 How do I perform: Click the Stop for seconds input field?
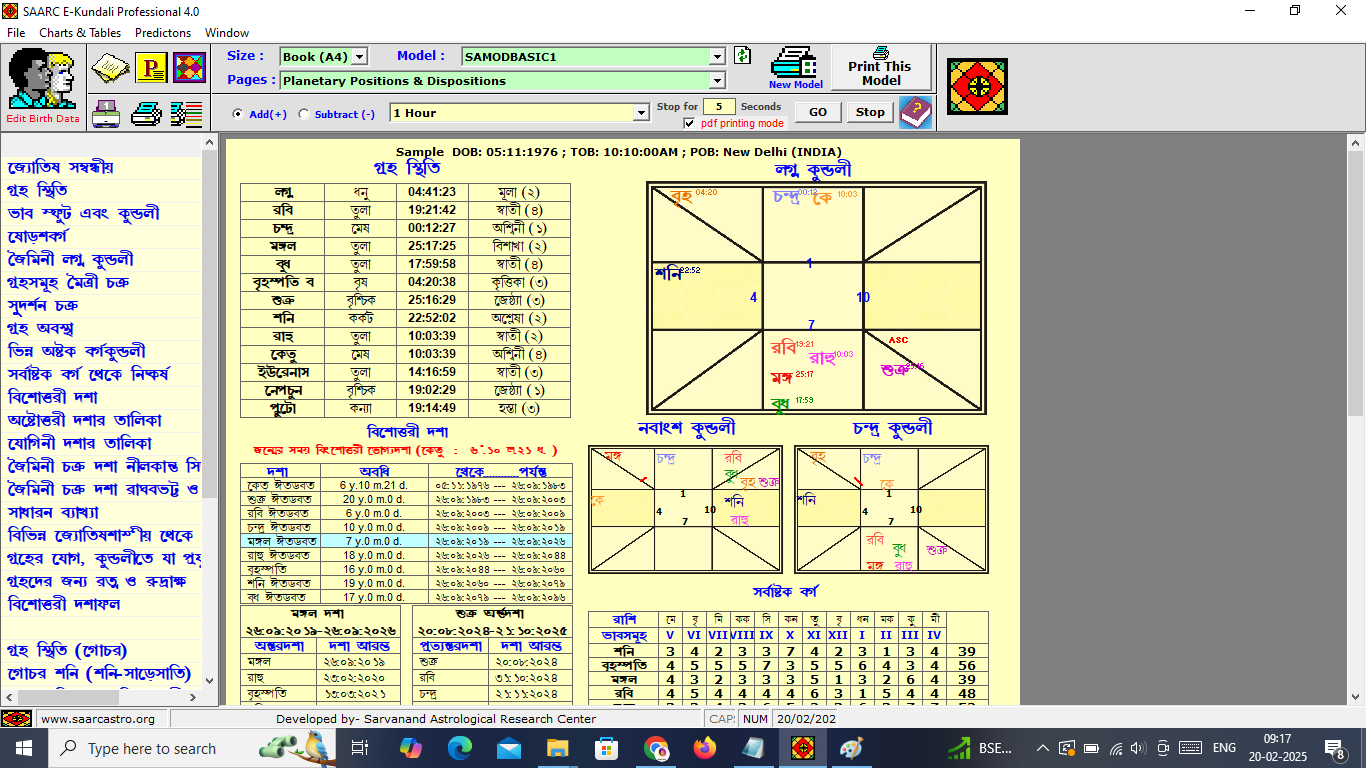[x=719, y=106]
